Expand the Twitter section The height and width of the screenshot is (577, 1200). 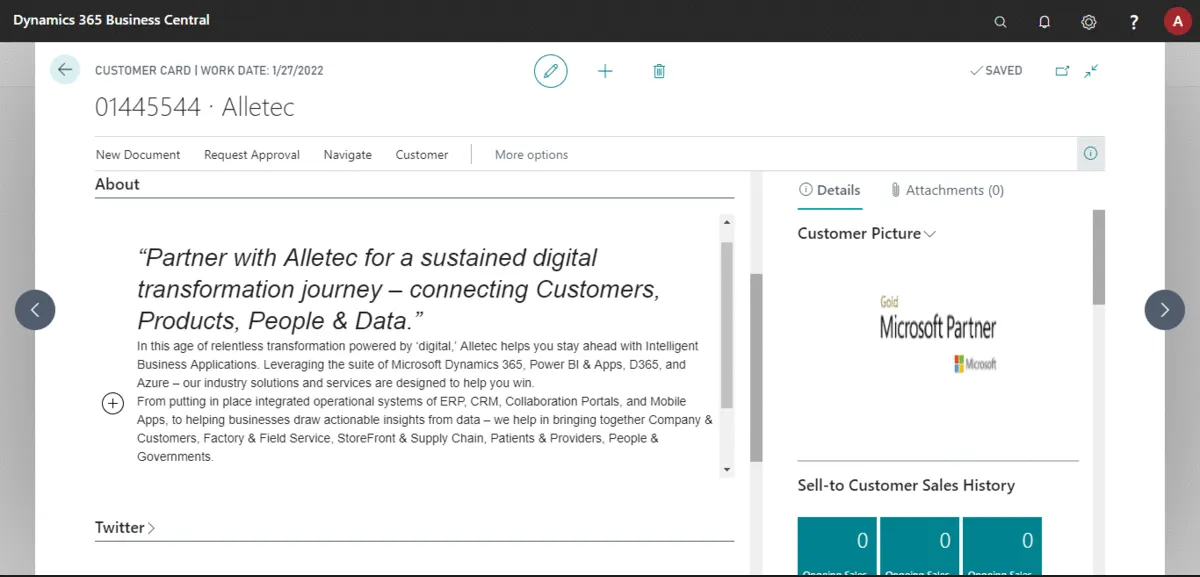tap(125, 528)
